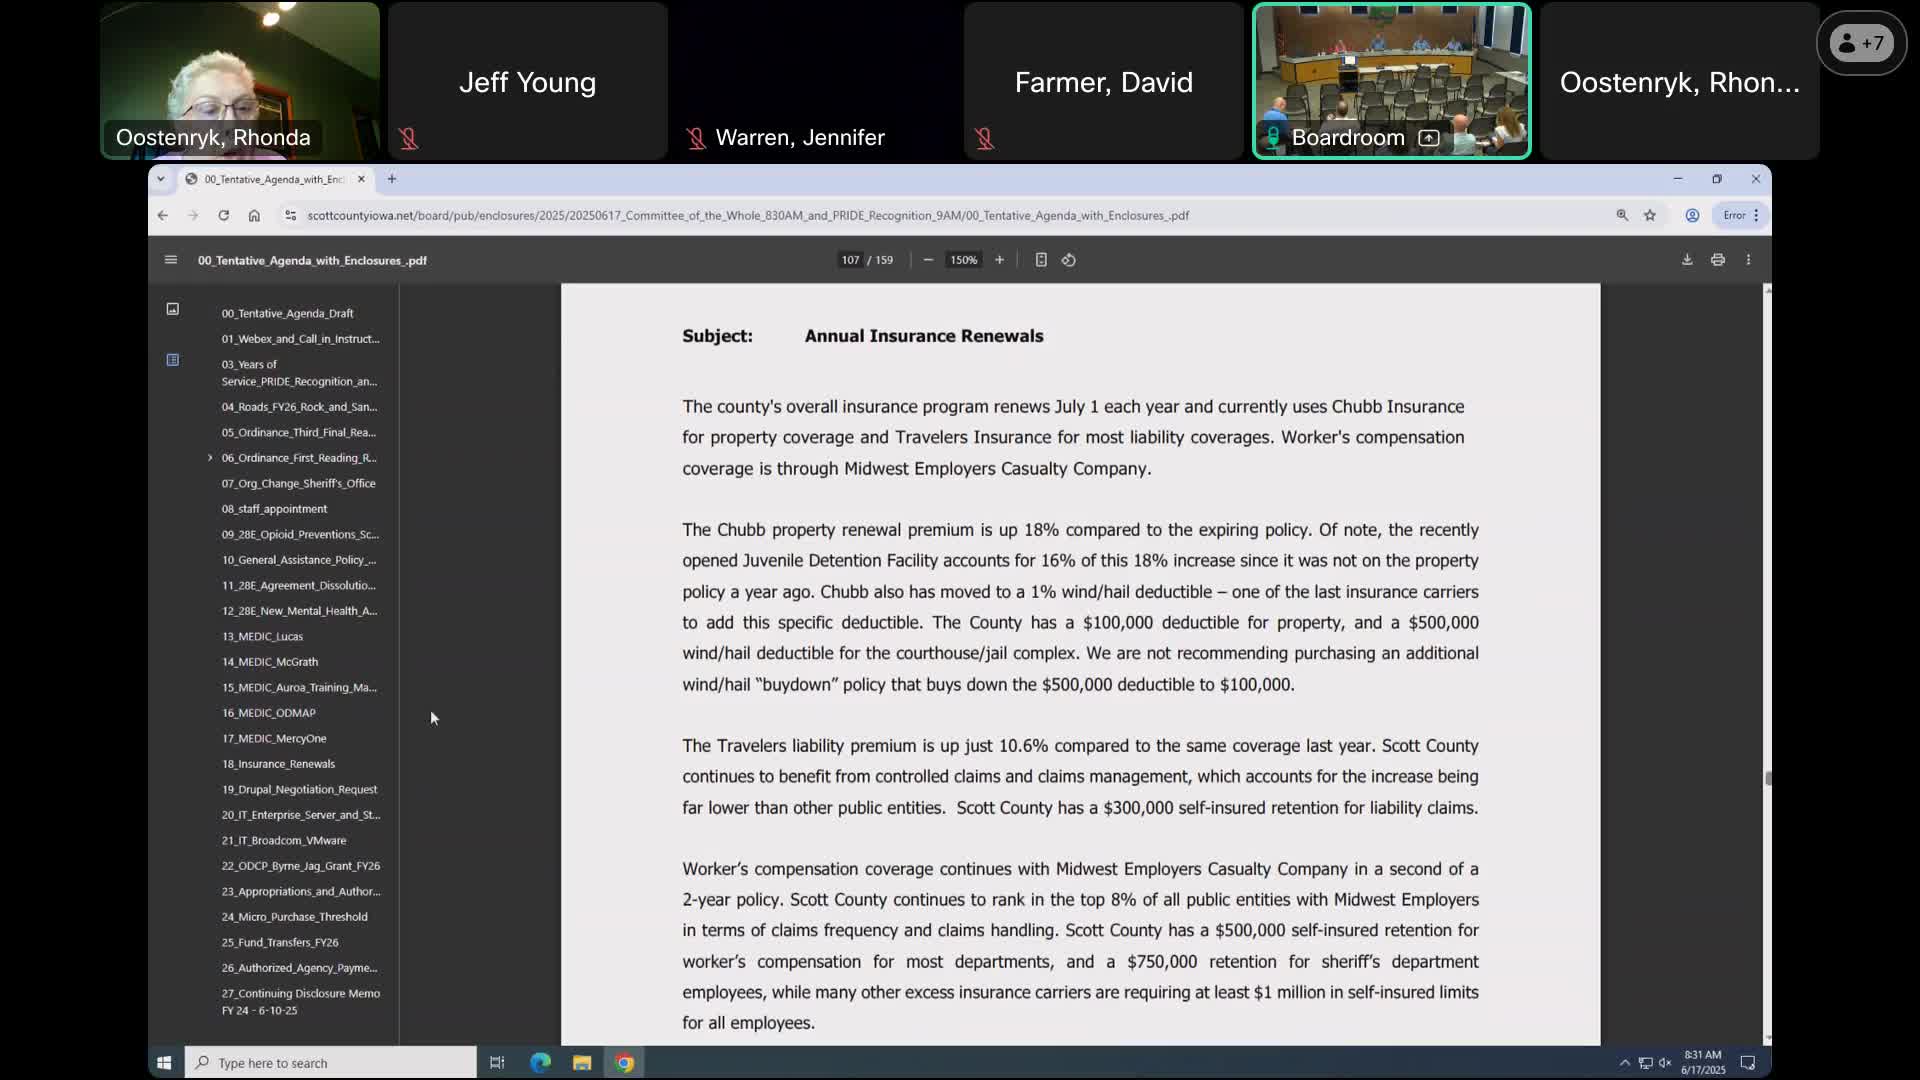Show more meeting participants (+7)

point(1861,43)
